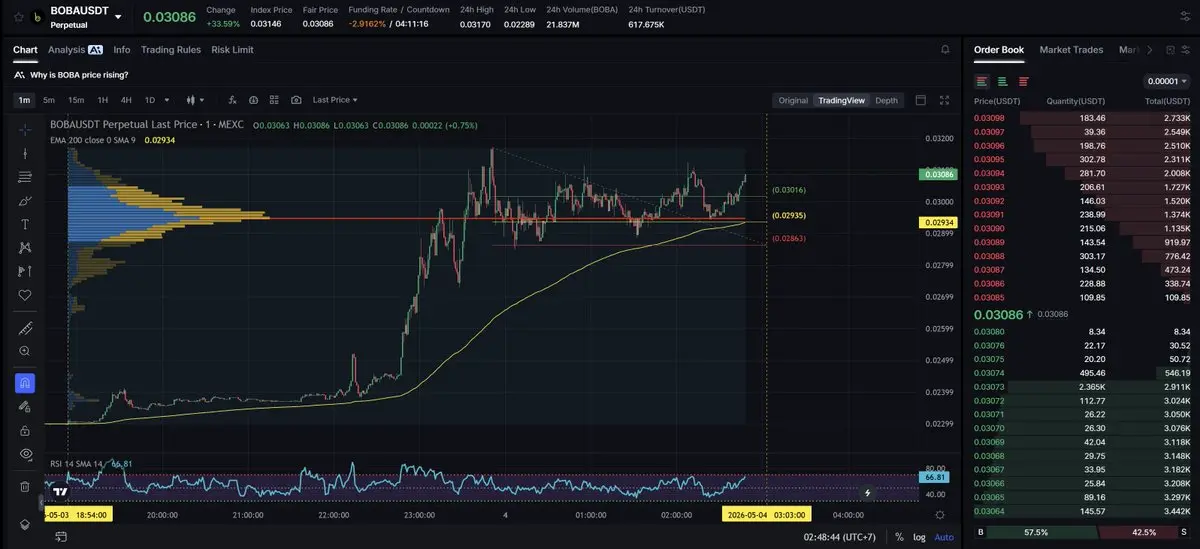Switch chart to TradingView view

[x=841, y=100]
